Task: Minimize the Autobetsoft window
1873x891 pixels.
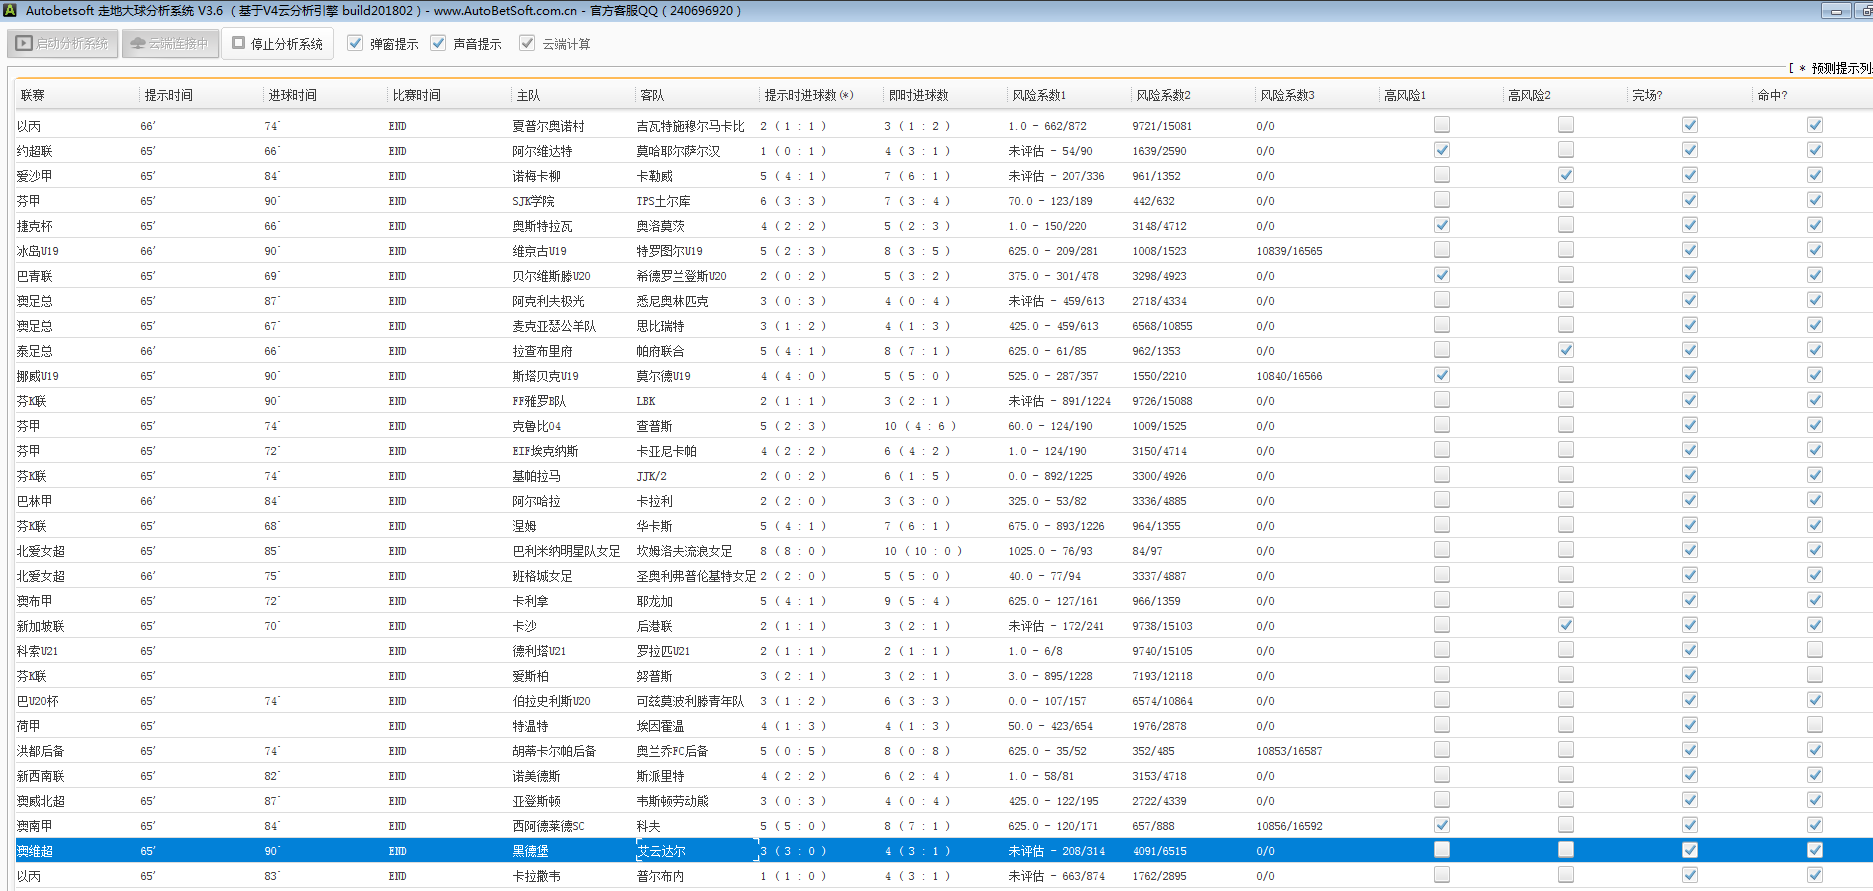Action: point(1835,11)
